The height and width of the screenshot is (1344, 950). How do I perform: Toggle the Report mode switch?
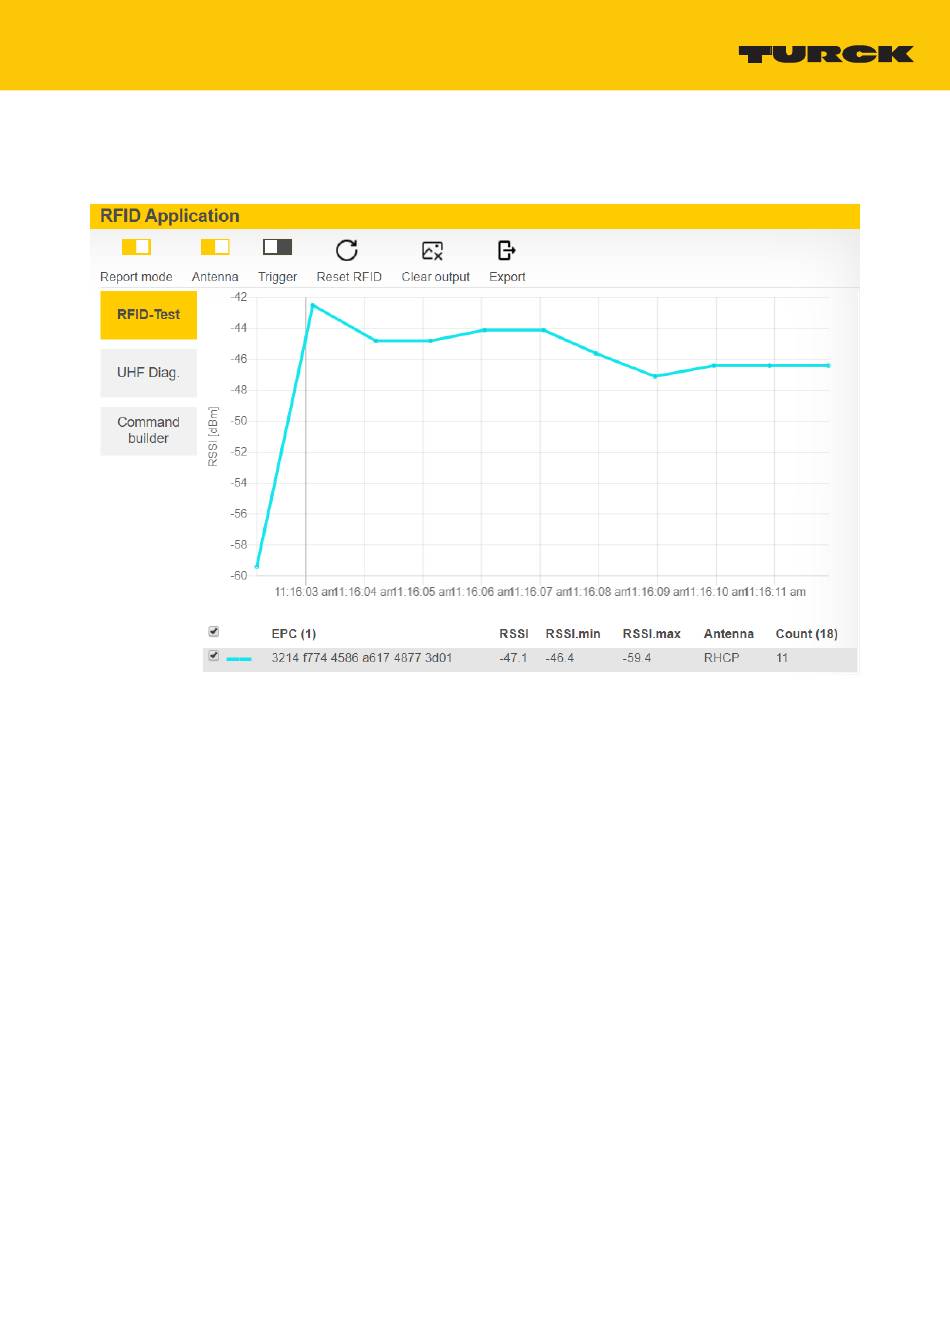point(136,246)
